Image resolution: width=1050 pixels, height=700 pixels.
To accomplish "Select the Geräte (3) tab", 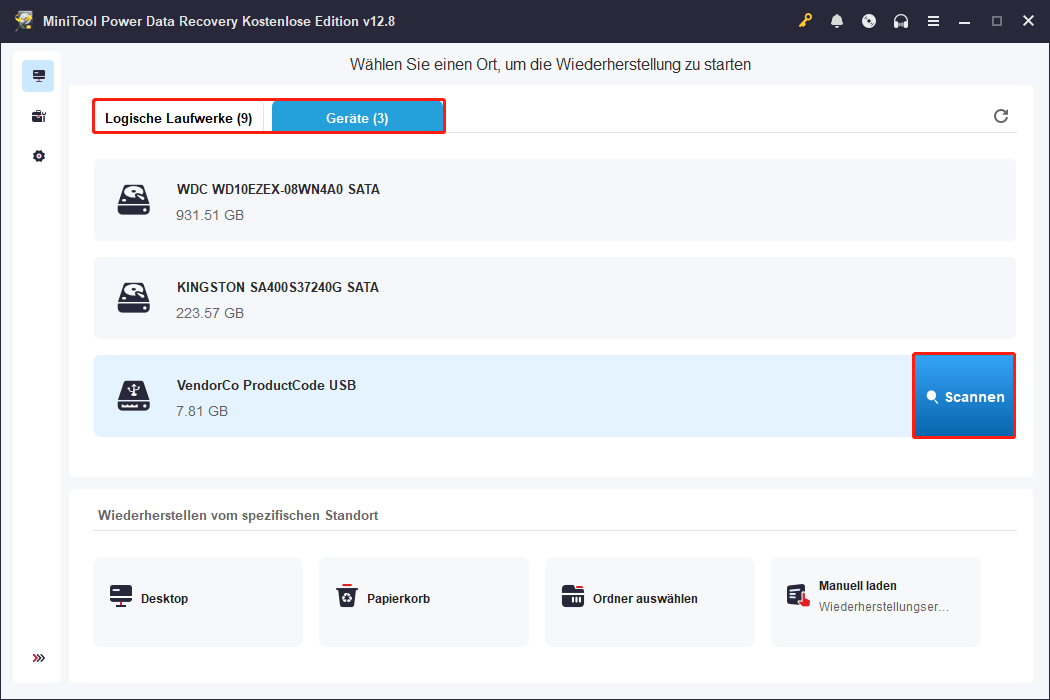I will coord(357,118).
